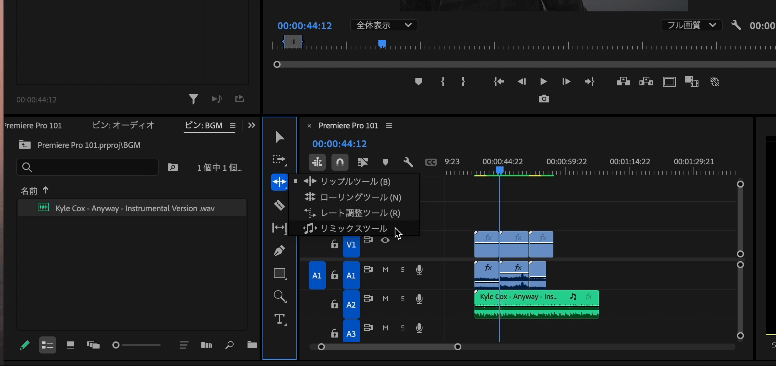The image size is (776, 366).
Task: Mute the A1 audio track
Action: (386, 270)
